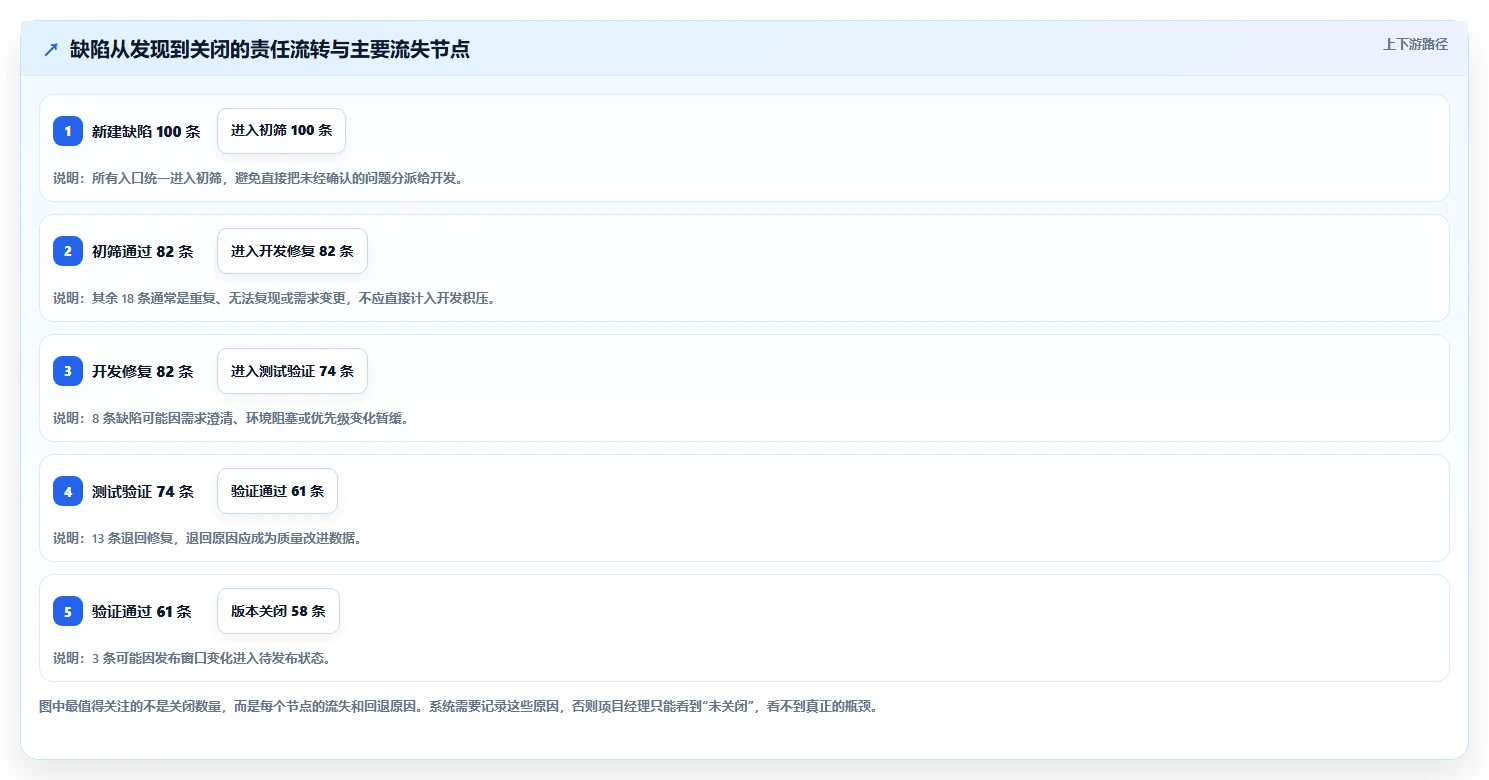1489x780 pixels.
Task: Click the 验证通过 61 条 chip button
Action: [x=277, y=491]
